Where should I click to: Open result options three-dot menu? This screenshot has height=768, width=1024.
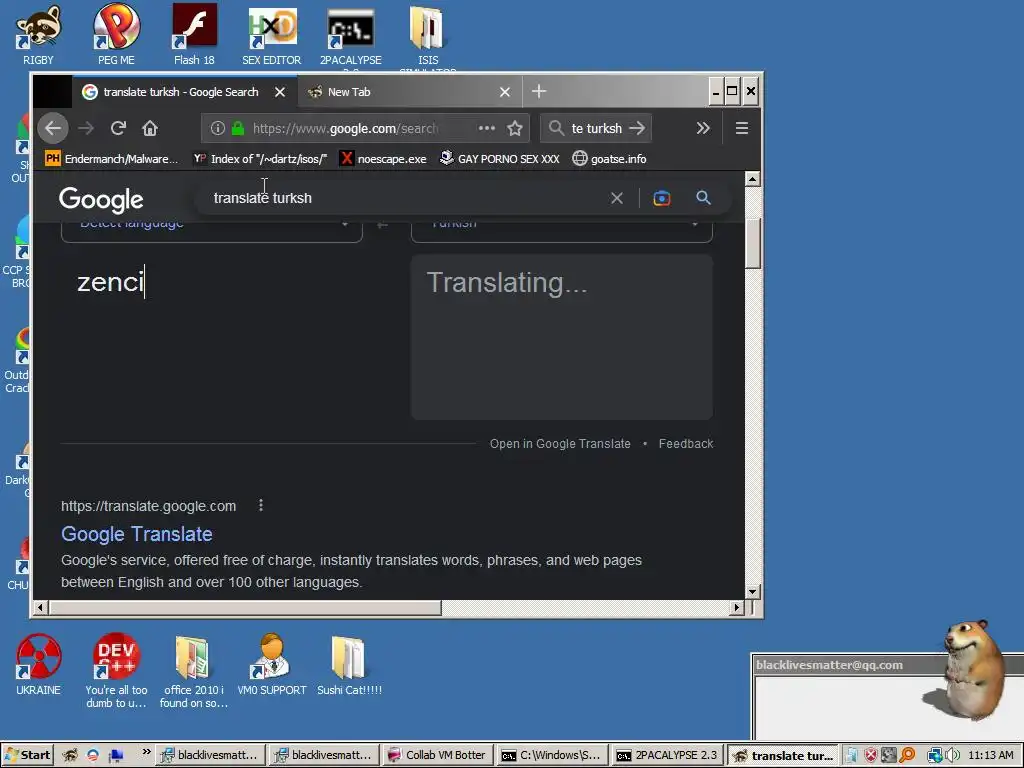point(261,505)
